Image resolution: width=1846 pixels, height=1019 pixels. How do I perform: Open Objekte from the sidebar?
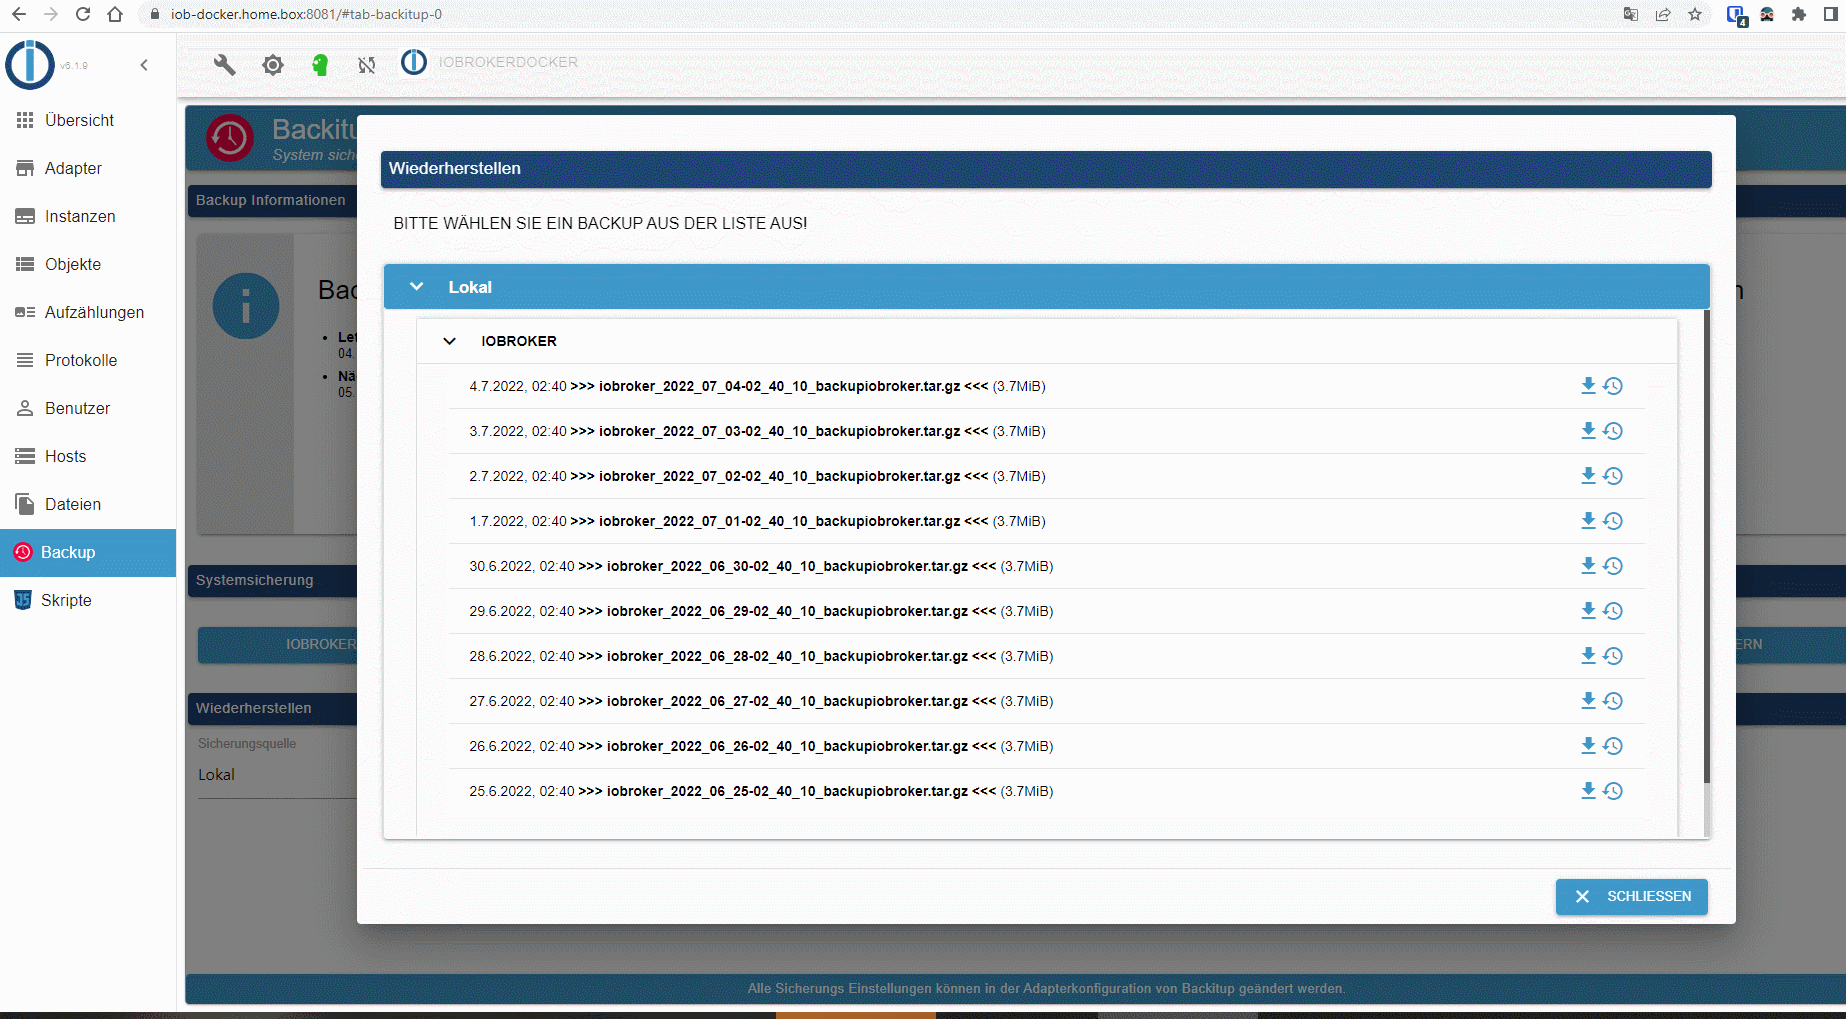[x=73, y=264]
